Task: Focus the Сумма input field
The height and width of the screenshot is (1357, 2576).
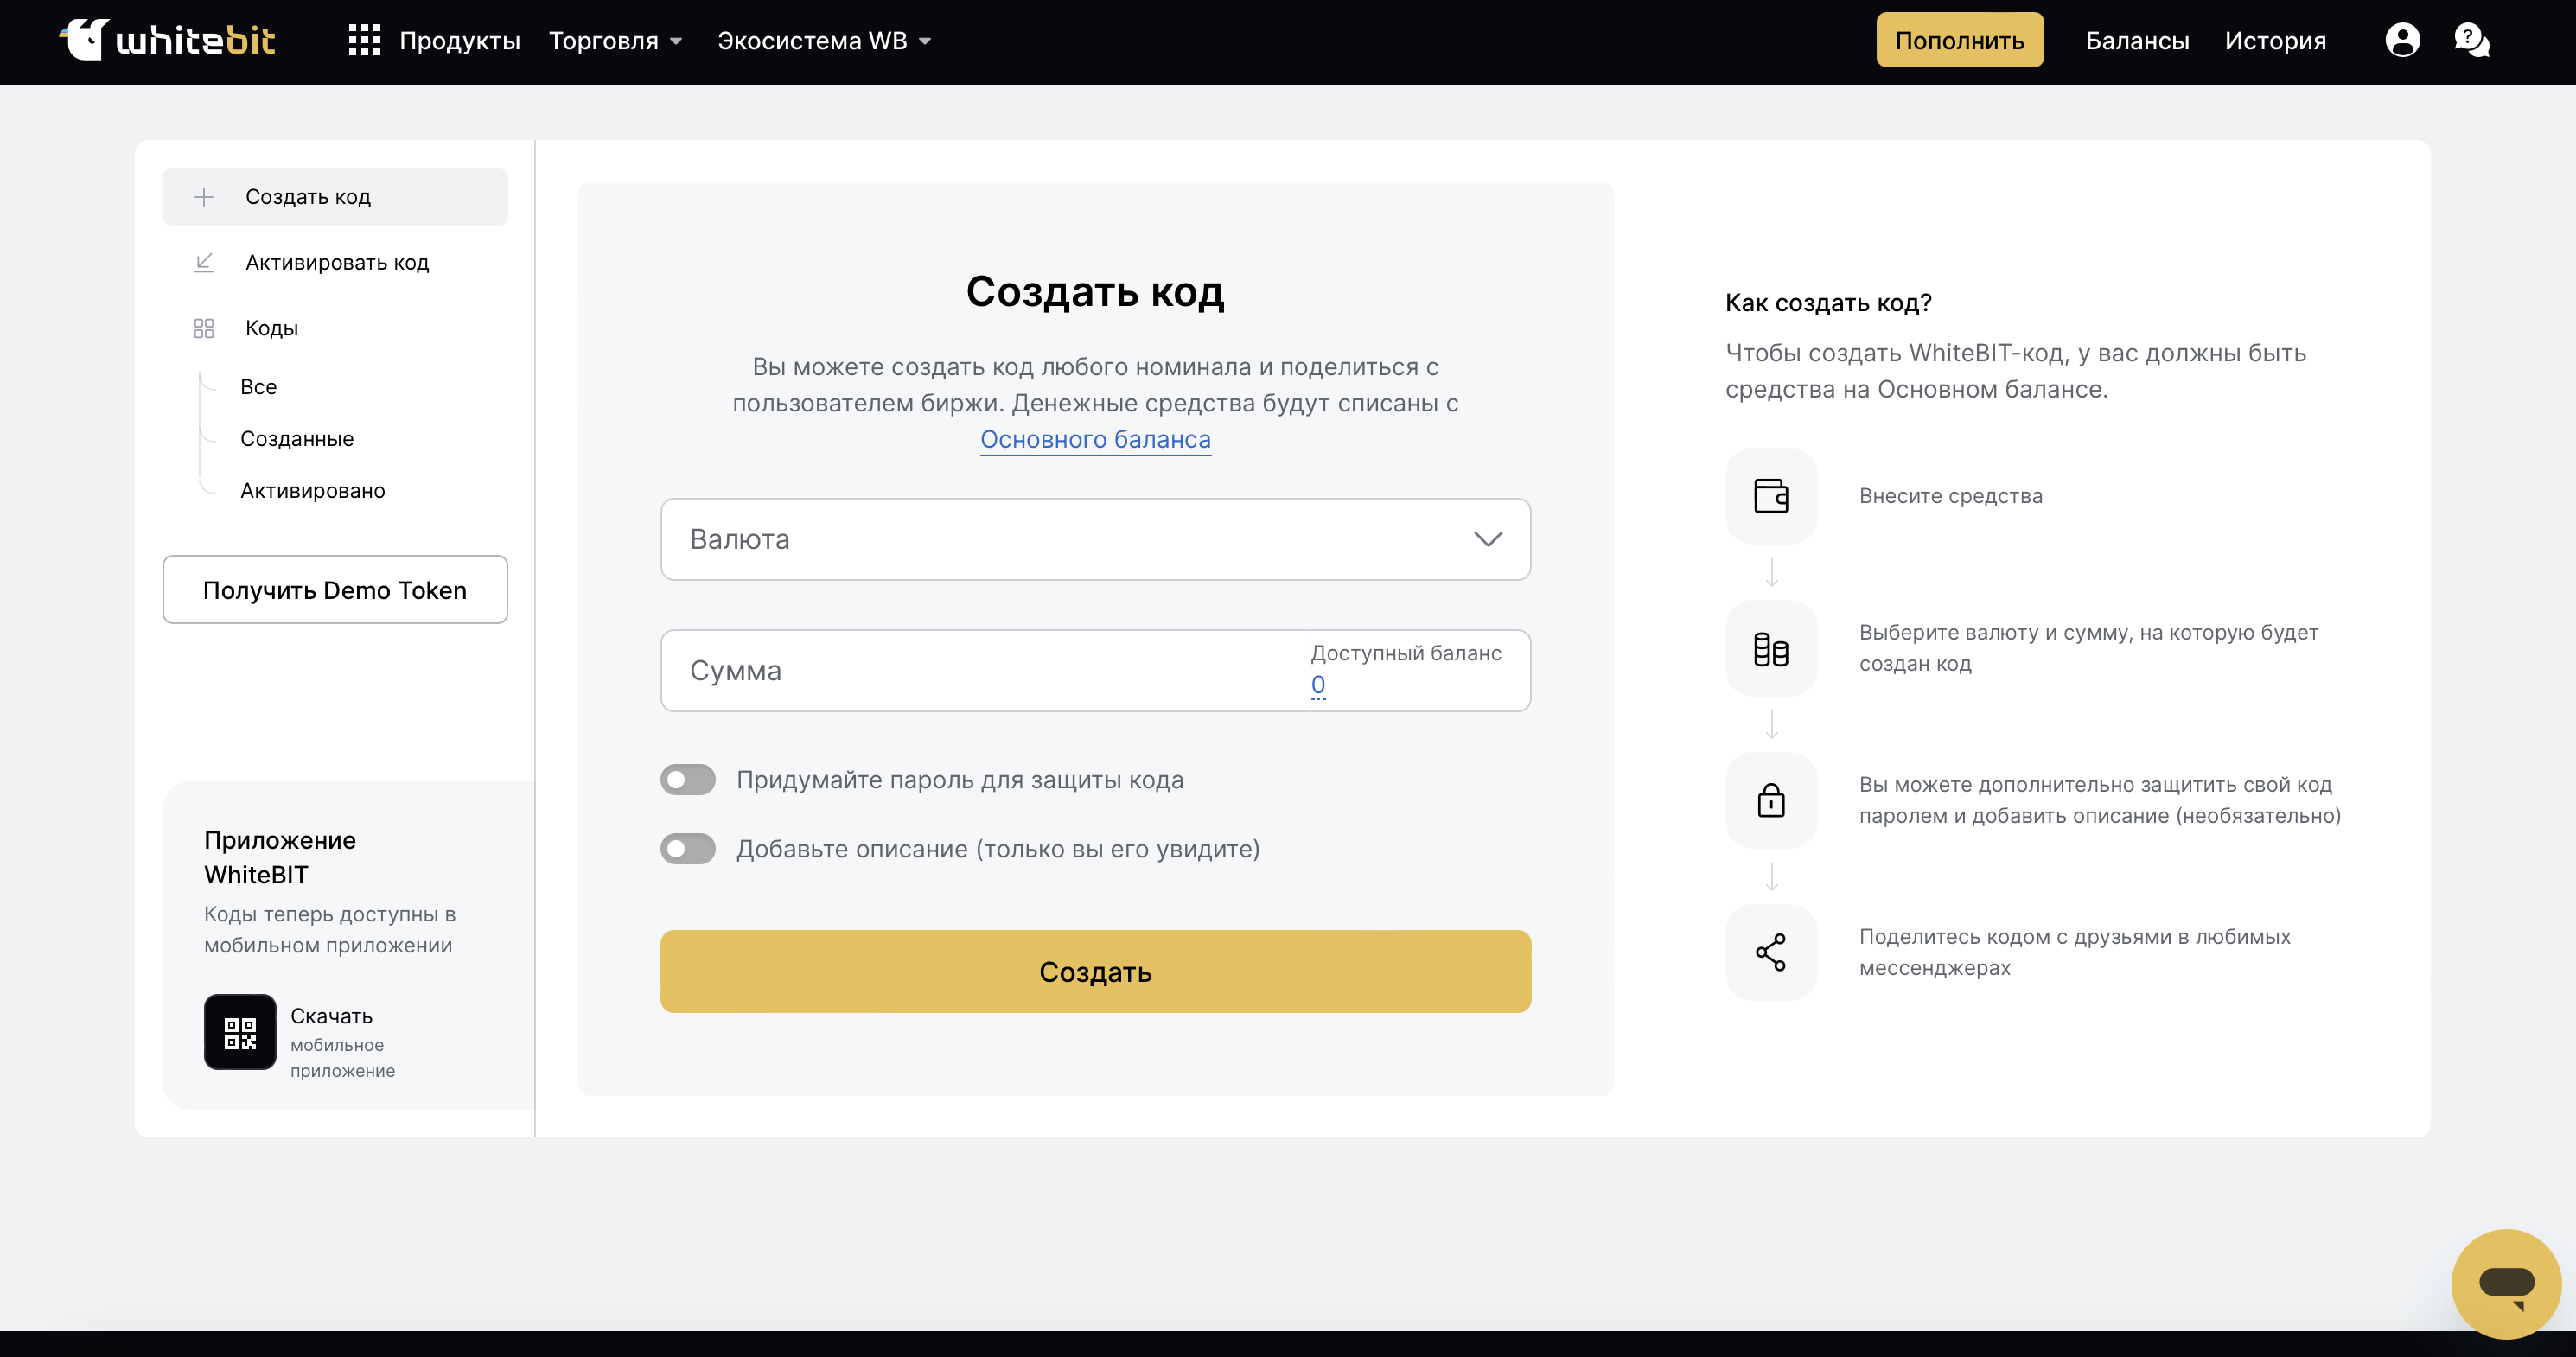Action: (1095, 671)
